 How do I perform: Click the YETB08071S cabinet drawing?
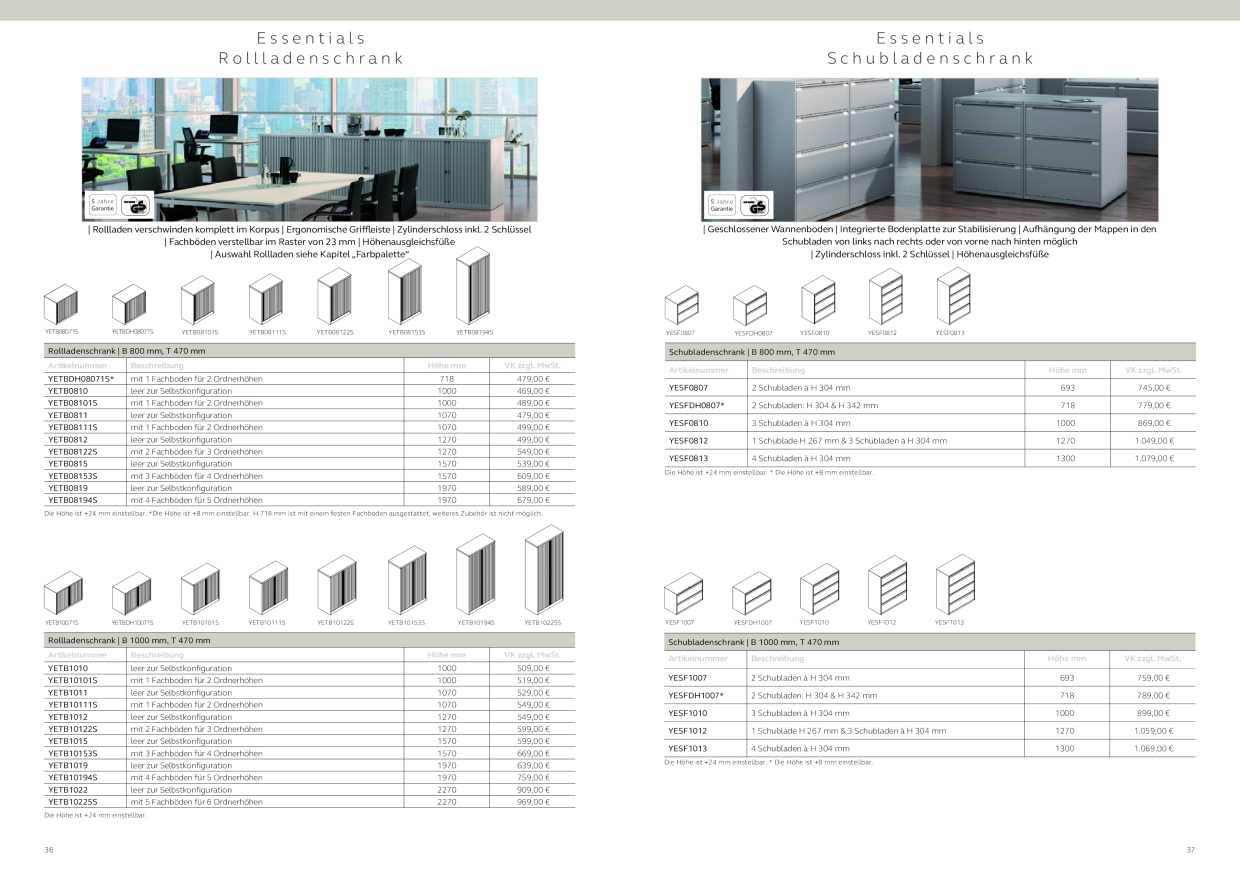[x=61, y=304]
